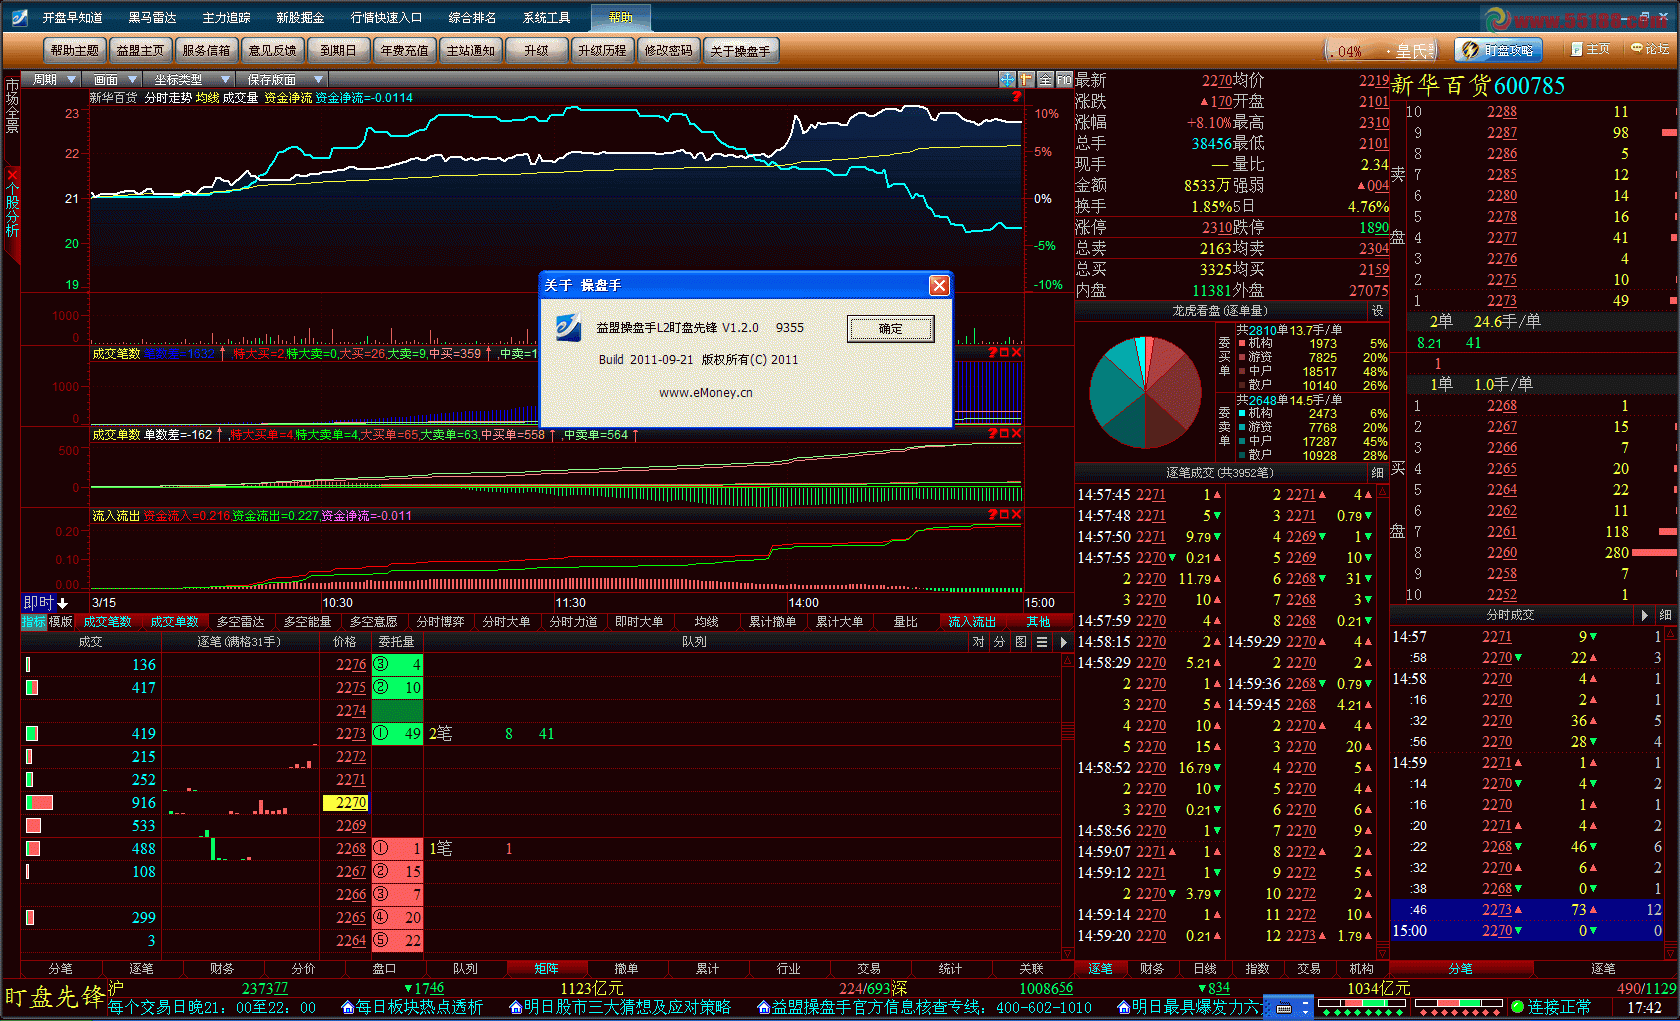Toggle the 均线 indicator
This screenshot has width=1680, height=1021.
click(x=707, y=621)
